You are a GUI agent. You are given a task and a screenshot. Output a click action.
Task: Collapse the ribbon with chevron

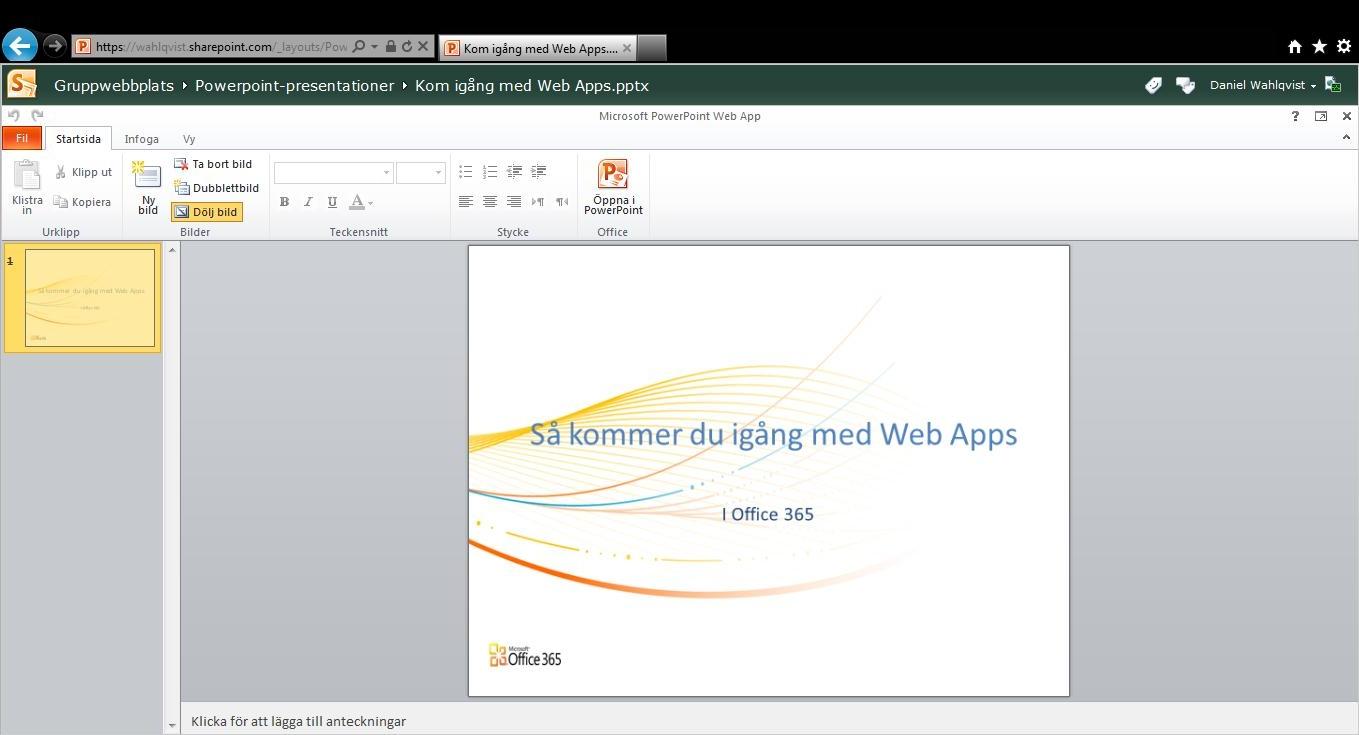coord(1346,138)
